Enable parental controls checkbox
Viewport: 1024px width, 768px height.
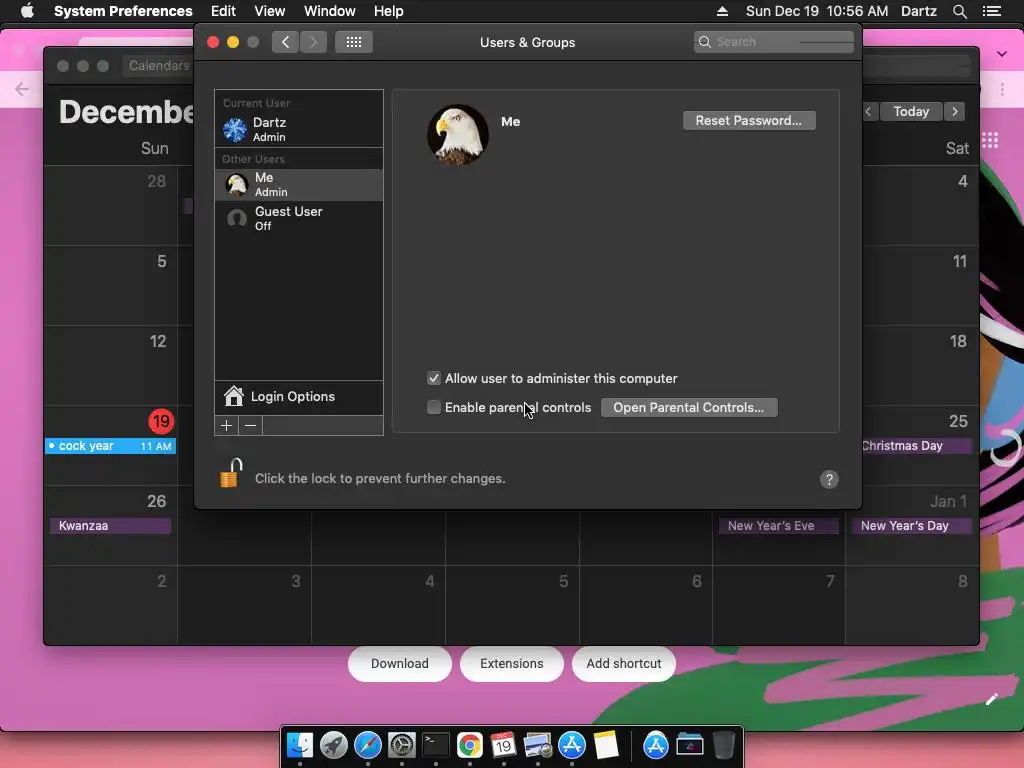434,408
